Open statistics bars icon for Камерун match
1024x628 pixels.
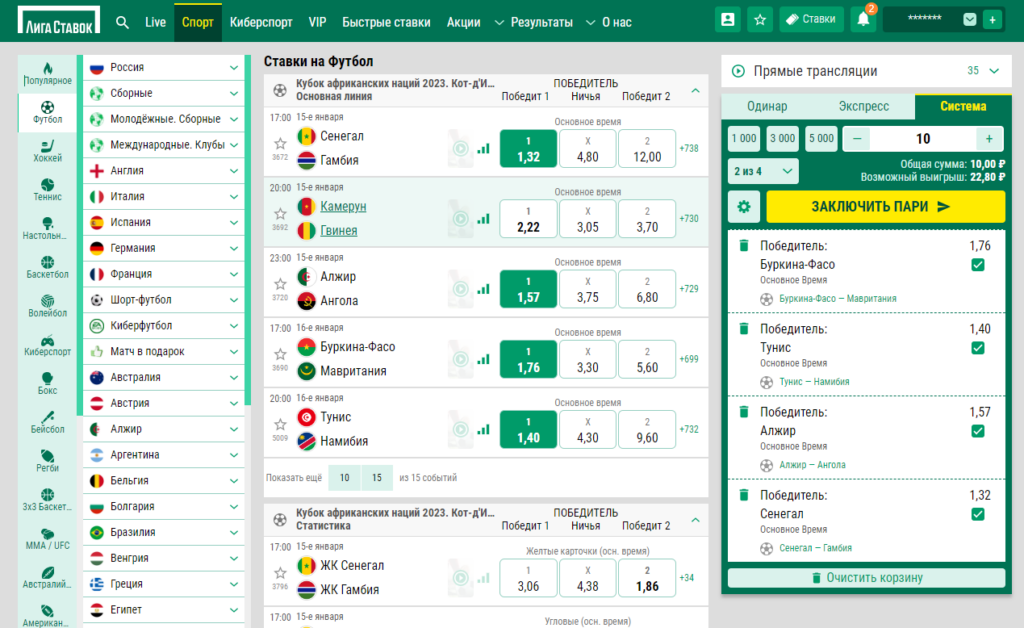(483, 219)
